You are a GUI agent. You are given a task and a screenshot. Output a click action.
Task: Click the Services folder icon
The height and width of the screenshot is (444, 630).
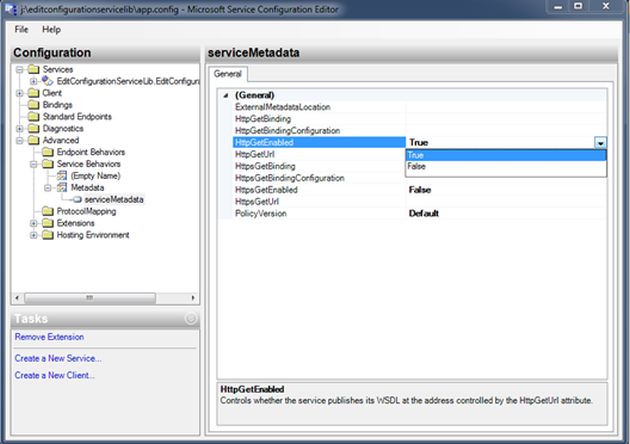tap(34, 70)
